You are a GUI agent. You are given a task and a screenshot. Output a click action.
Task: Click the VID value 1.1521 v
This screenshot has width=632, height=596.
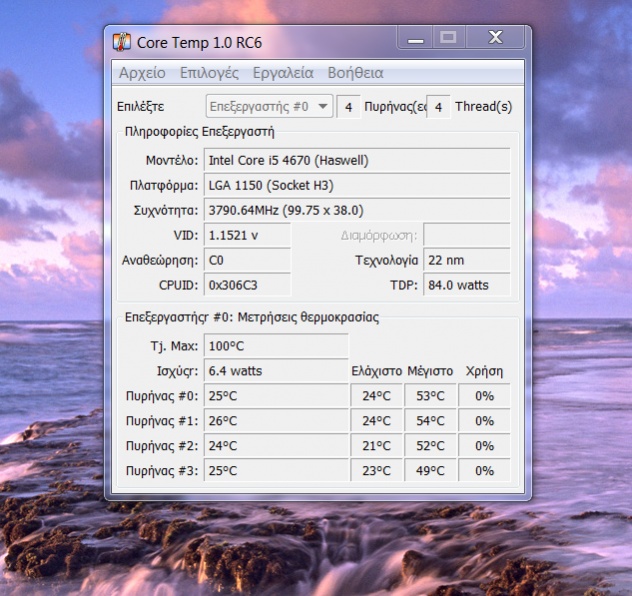pos(247,235)
